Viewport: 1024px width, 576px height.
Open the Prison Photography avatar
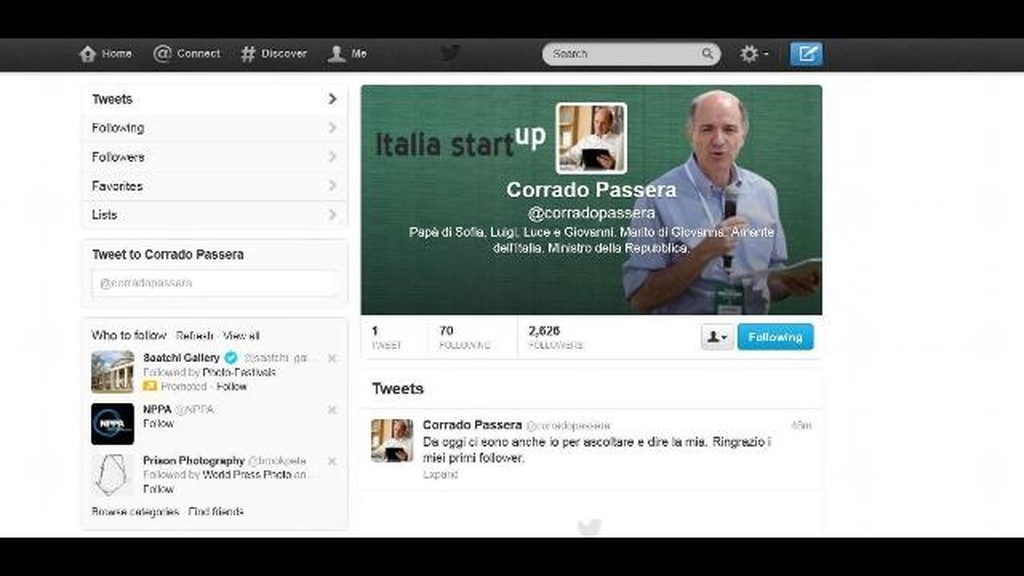112,475
